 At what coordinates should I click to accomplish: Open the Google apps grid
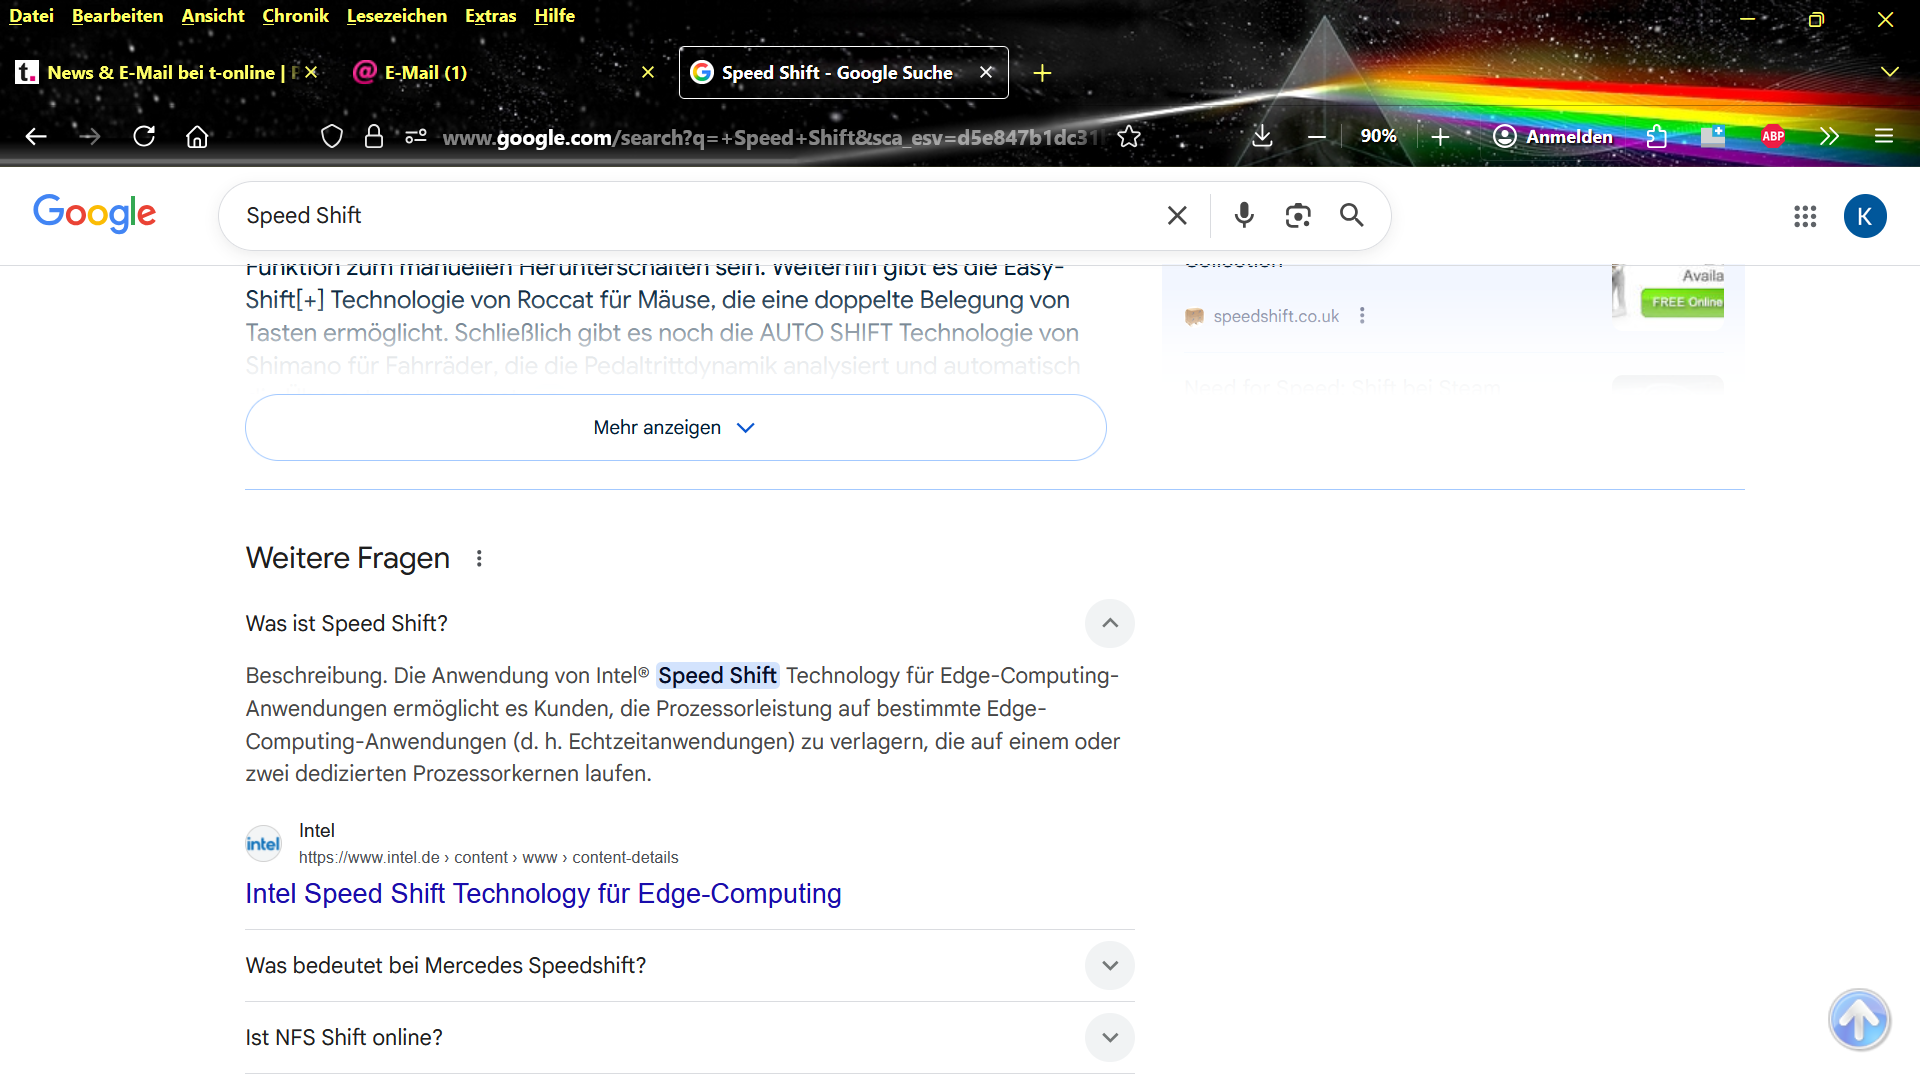point(1805,216)
